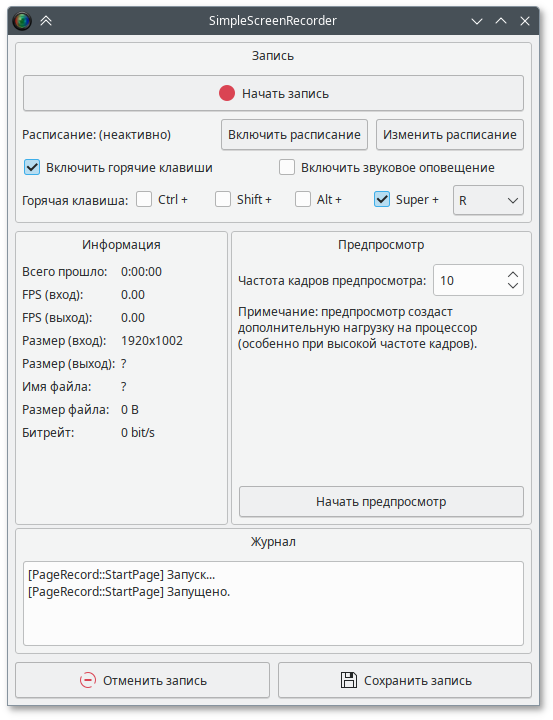This screenshot has width=553, height=720.
Task: Click Начать предпросмотр button
Action: pyautogui.click(x=381, y=501)
